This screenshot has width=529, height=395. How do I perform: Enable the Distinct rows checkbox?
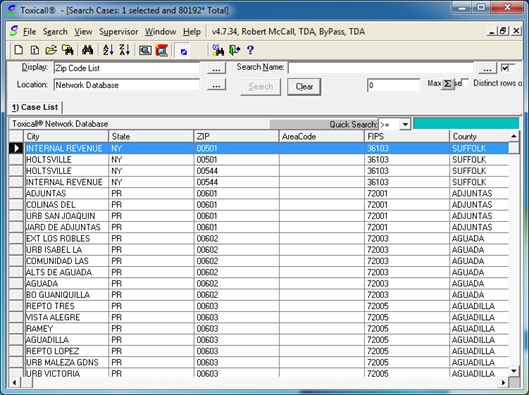(465, 83)
